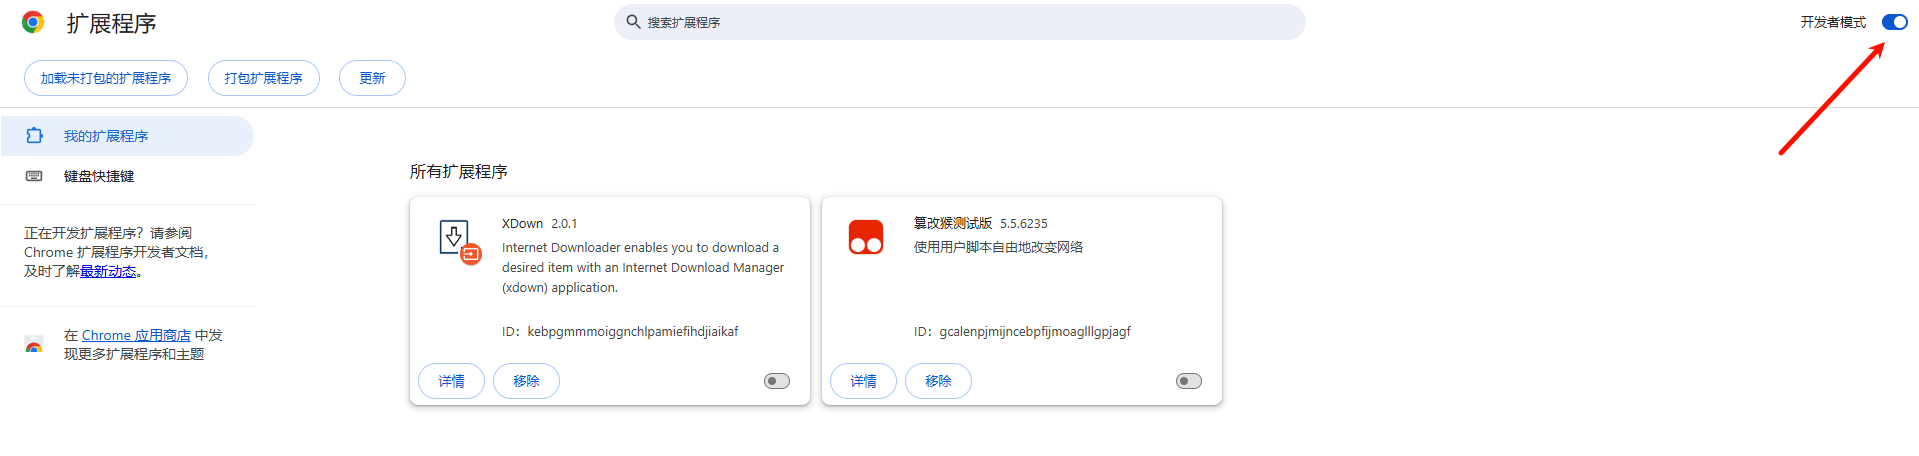
Task: Click the magnifier icon in the search bar
Action: 633,22
